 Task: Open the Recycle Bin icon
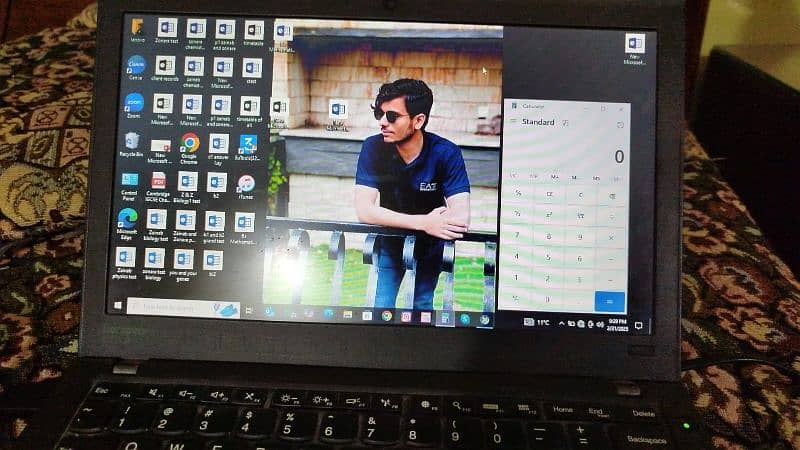(x=132, y=141)
